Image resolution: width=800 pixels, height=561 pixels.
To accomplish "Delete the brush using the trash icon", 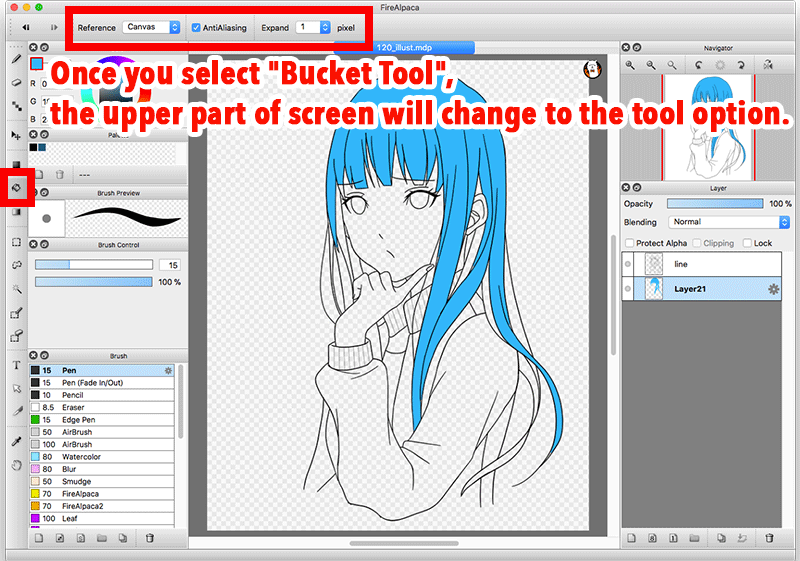I will pos(150,538).
